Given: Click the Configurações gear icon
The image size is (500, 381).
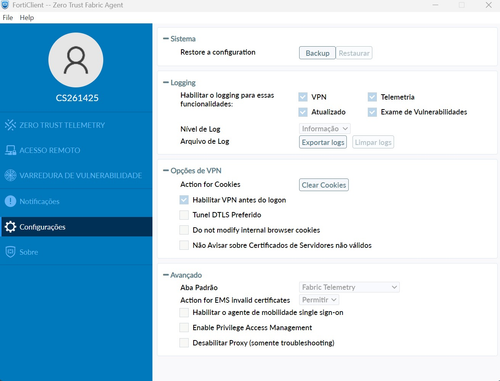Looking at the screenshot, I should (10, 227).
